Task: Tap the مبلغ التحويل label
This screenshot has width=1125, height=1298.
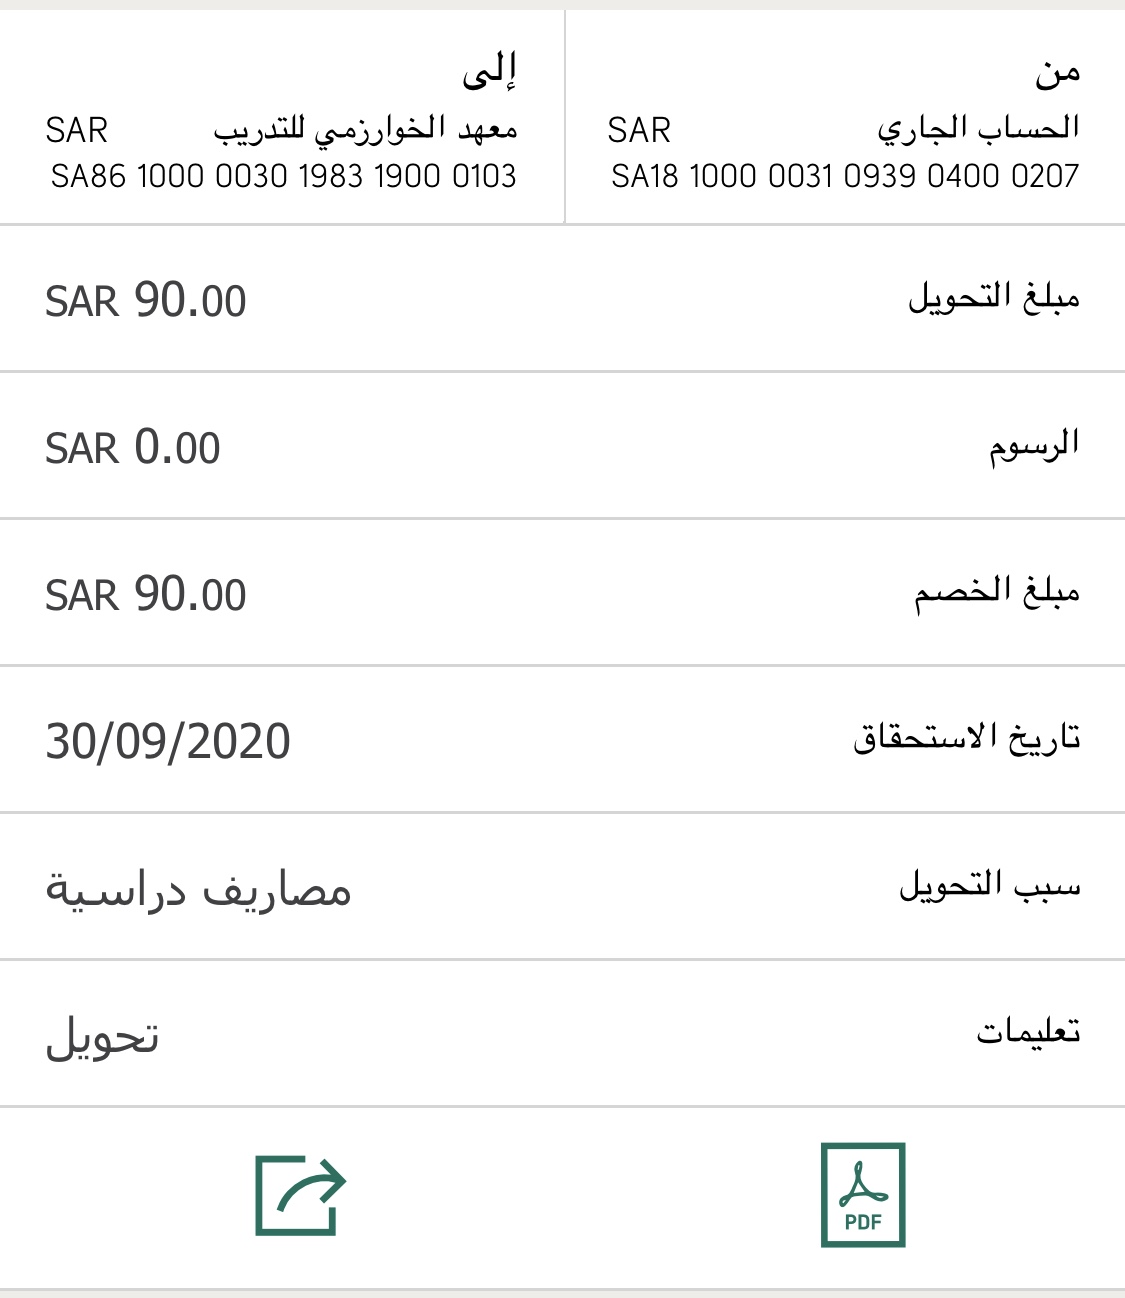Action: (993, 298)
